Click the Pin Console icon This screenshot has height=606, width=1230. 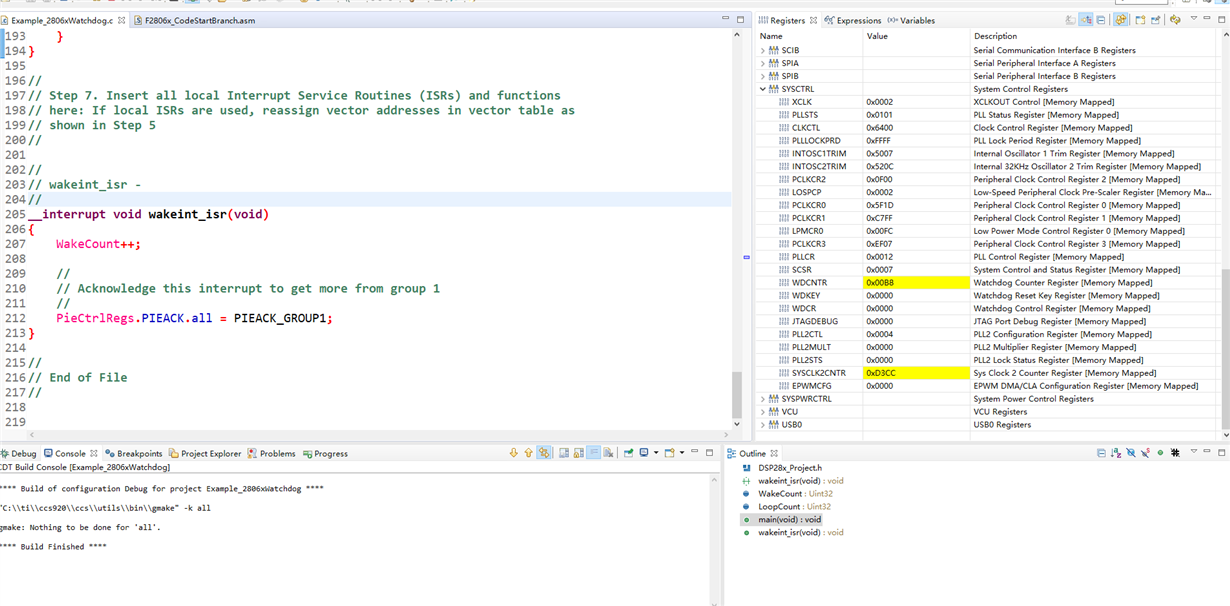point(627,453)
